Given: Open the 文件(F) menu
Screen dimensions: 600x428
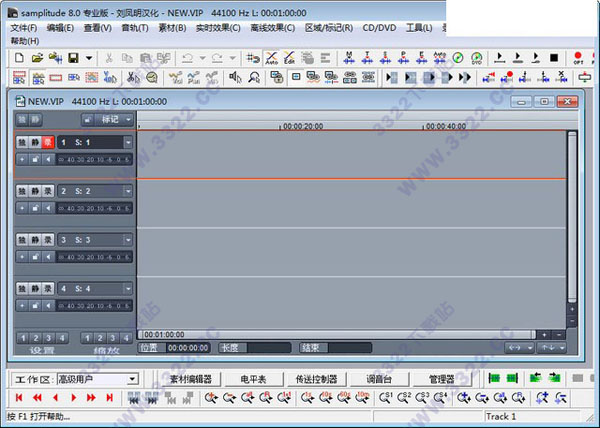Looking at the screenshot, I should point(24,28).
